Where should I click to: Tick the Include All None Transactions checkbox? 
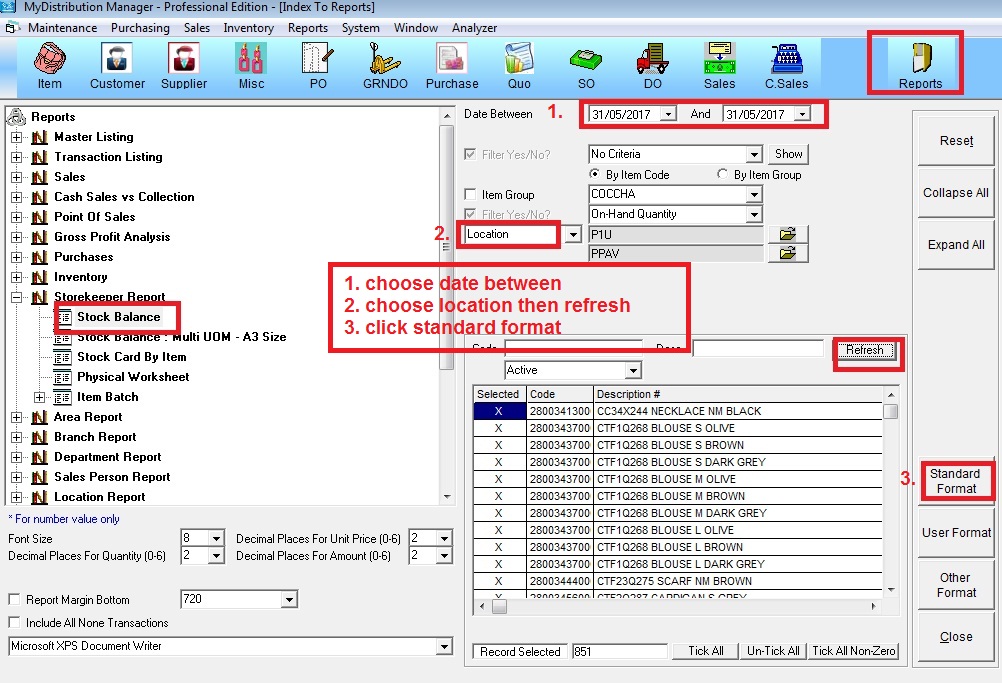coord(14,623)
